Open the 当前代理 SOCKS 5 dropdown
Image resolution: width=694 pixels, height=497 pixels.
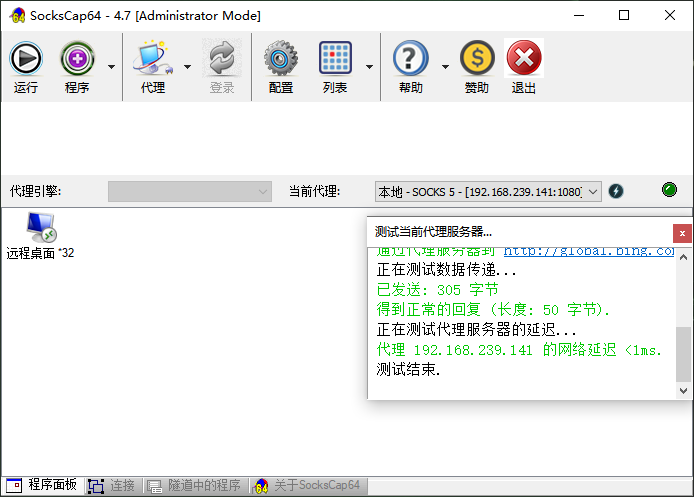tap(488, 192)
